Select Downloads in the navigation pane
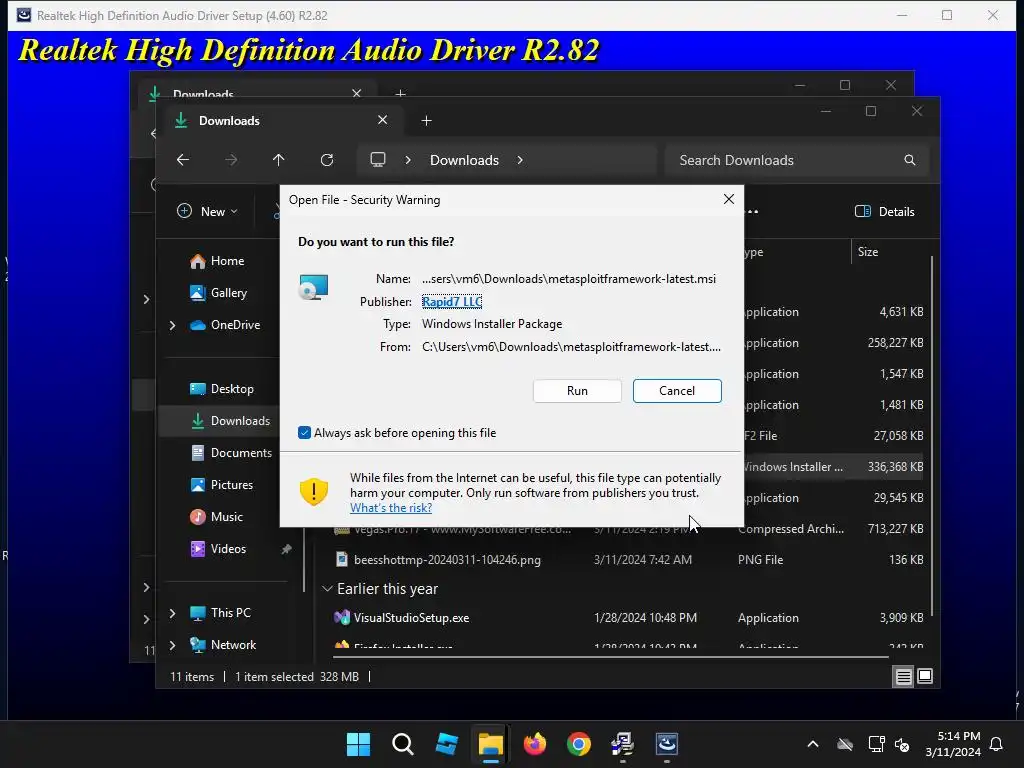Screen dimensions: 1024x768 231,421
